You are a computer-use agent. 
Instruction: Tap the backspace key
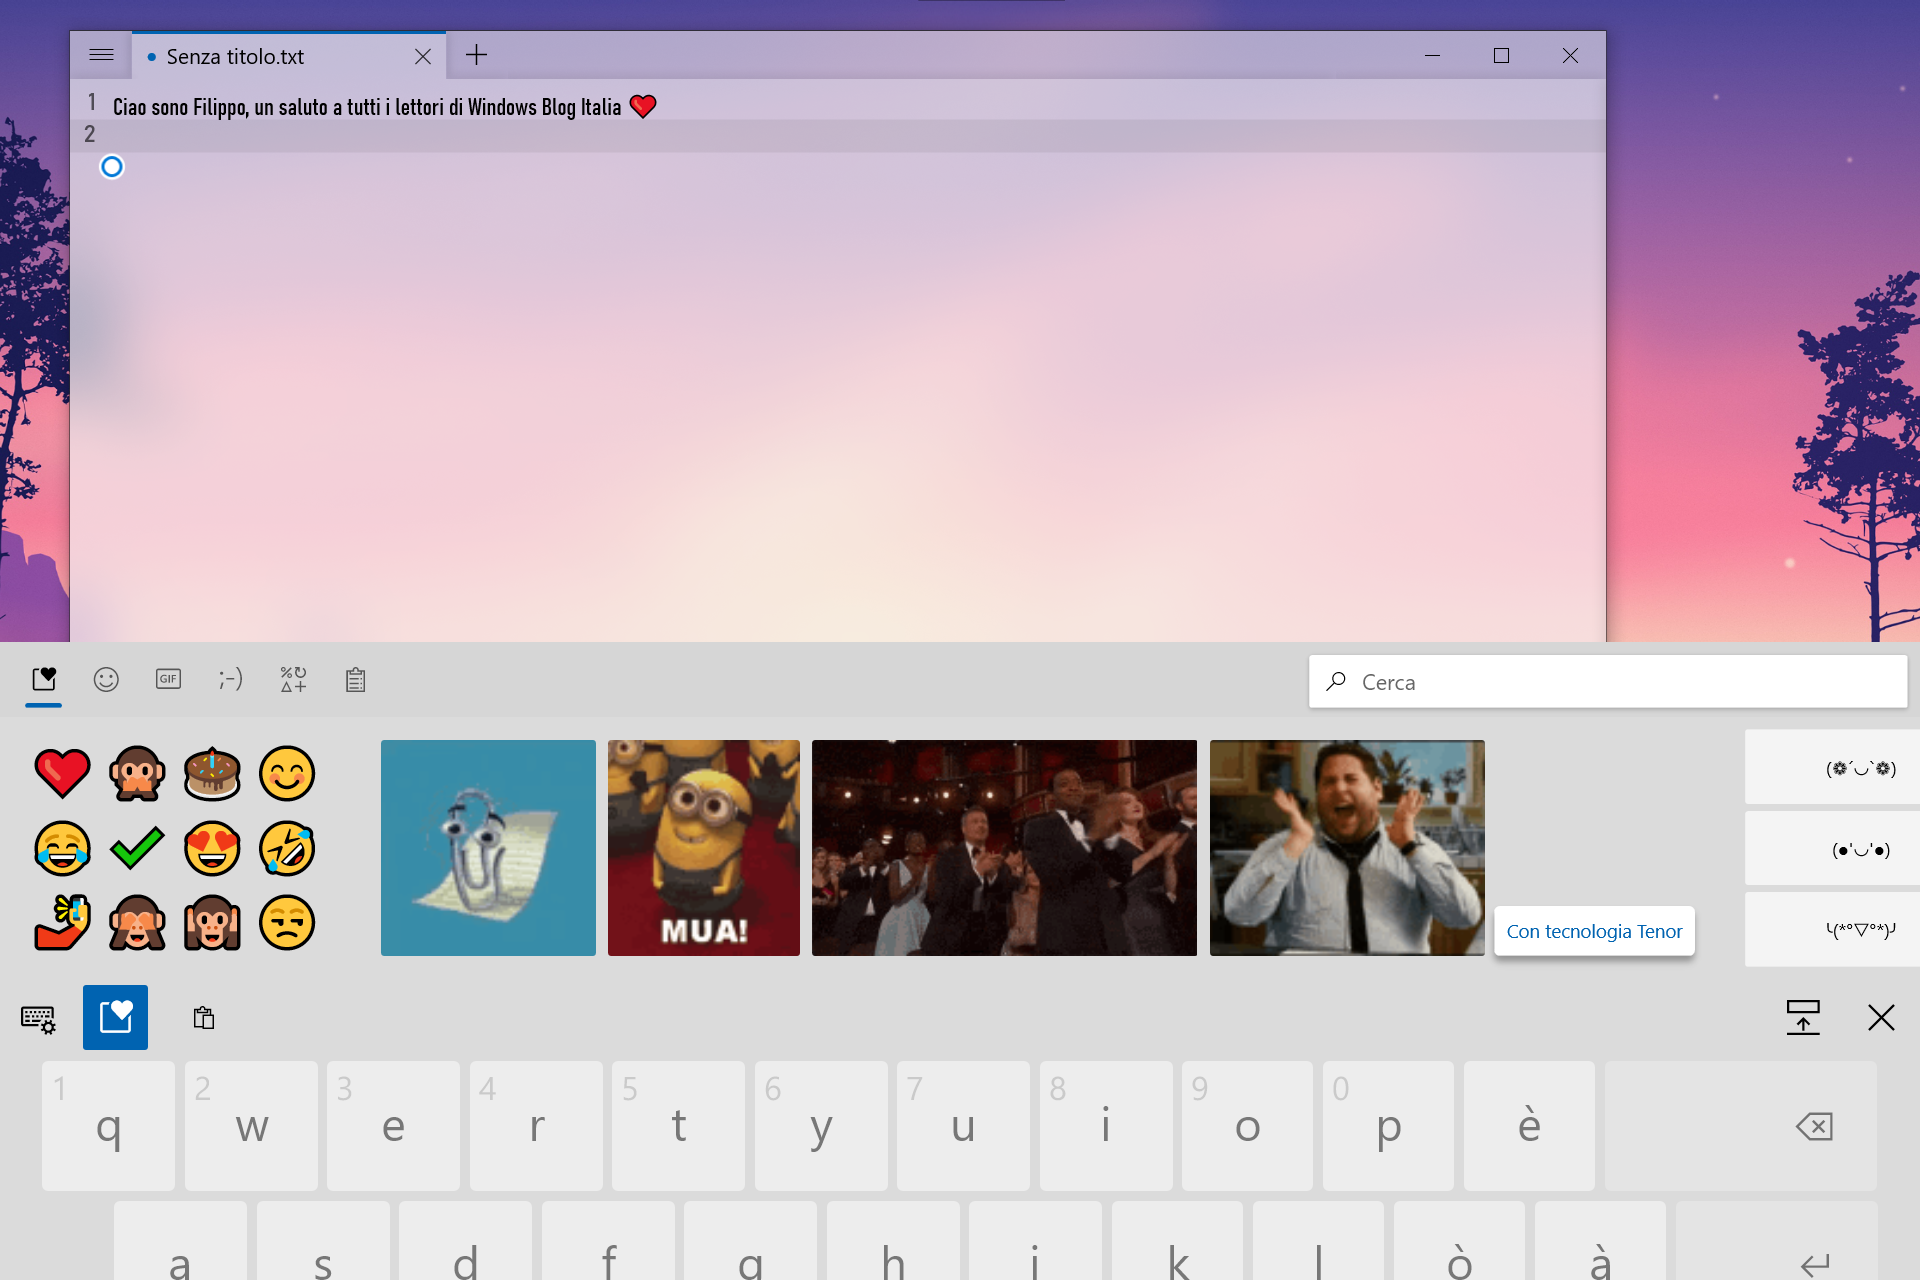(1741, 1126)
